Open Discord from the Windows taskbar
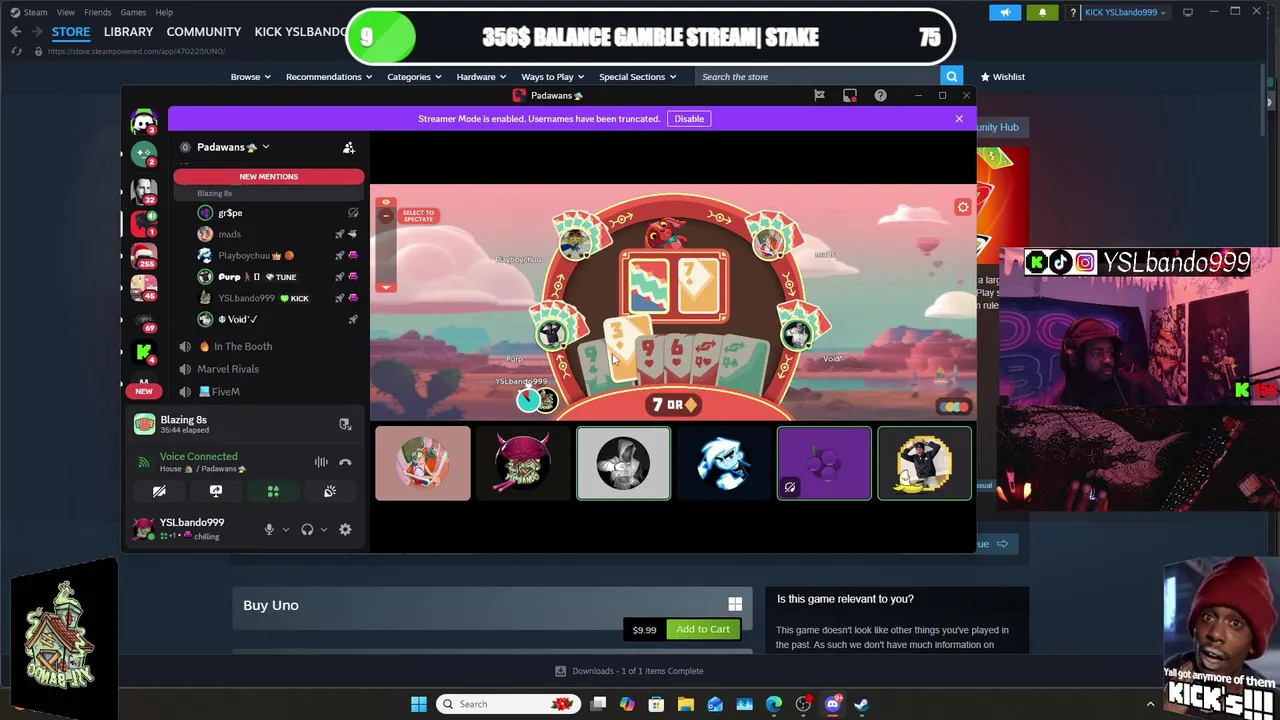1280x720 pixels. click(832, 704)
